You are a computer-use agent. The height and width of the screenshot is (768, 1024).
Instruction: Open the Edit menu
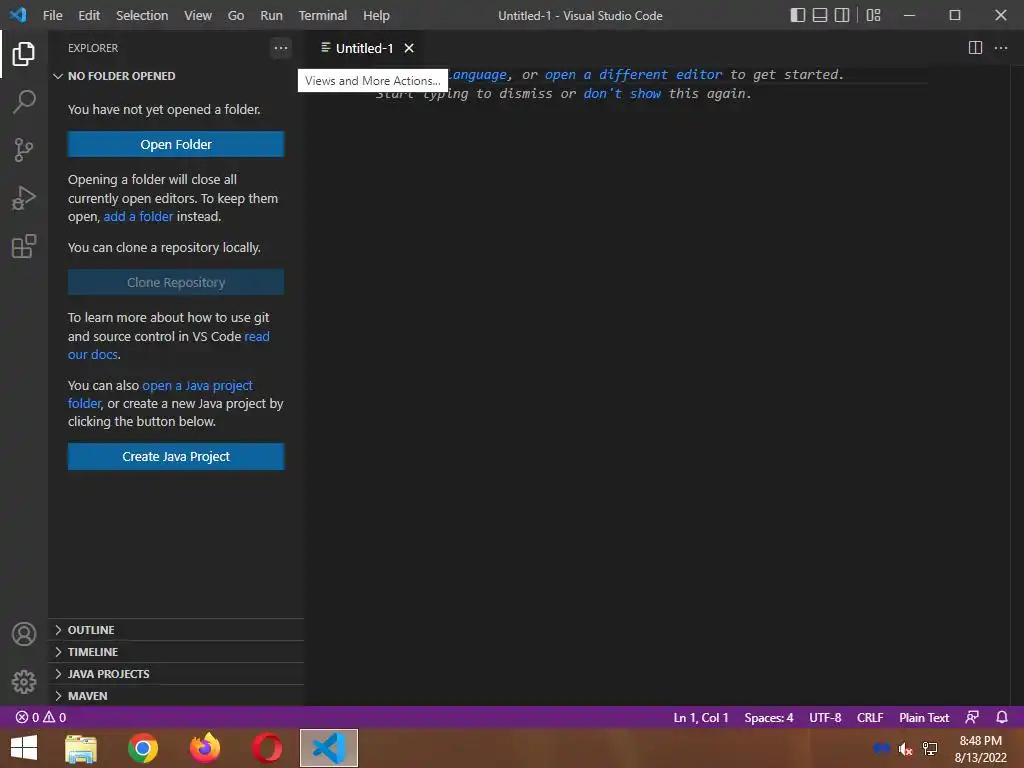pos(89,15)
